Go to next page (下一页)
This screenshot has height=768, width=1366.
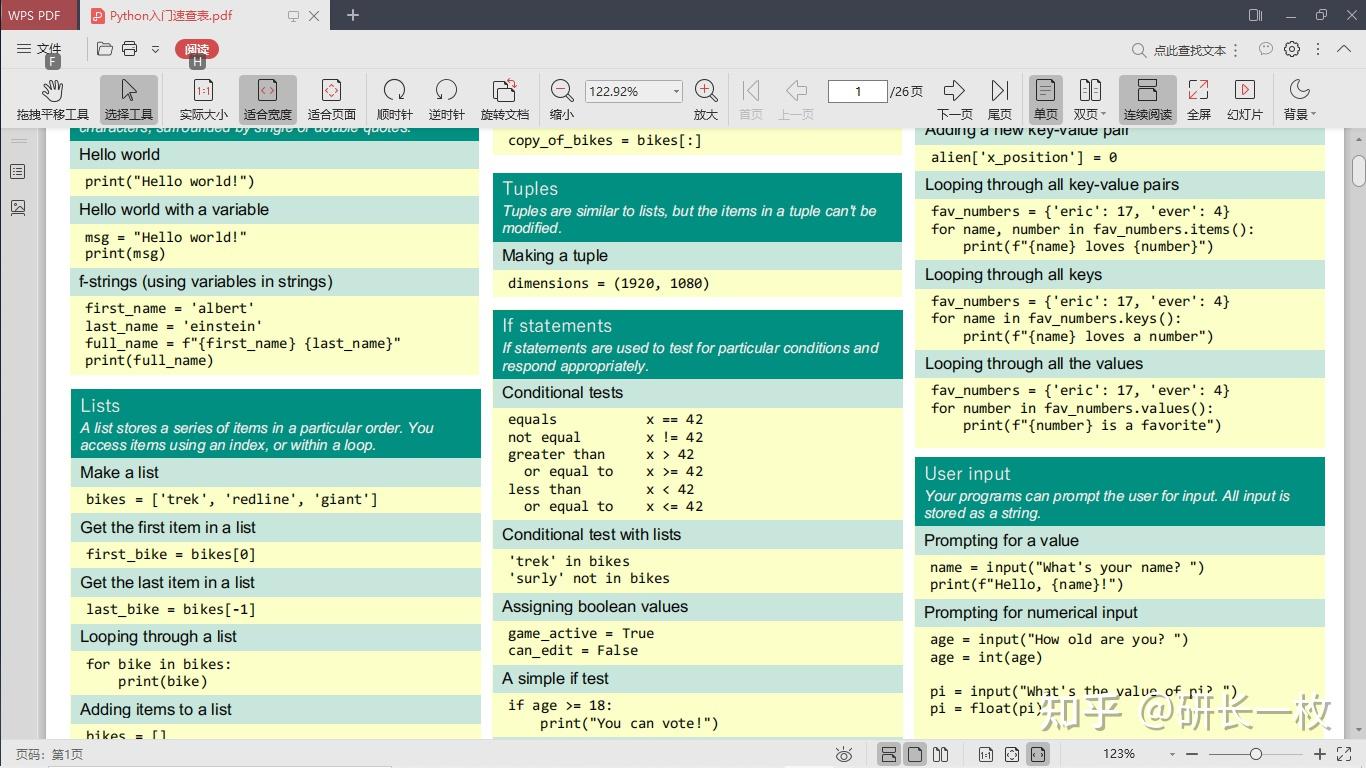(x=954, y=100)
